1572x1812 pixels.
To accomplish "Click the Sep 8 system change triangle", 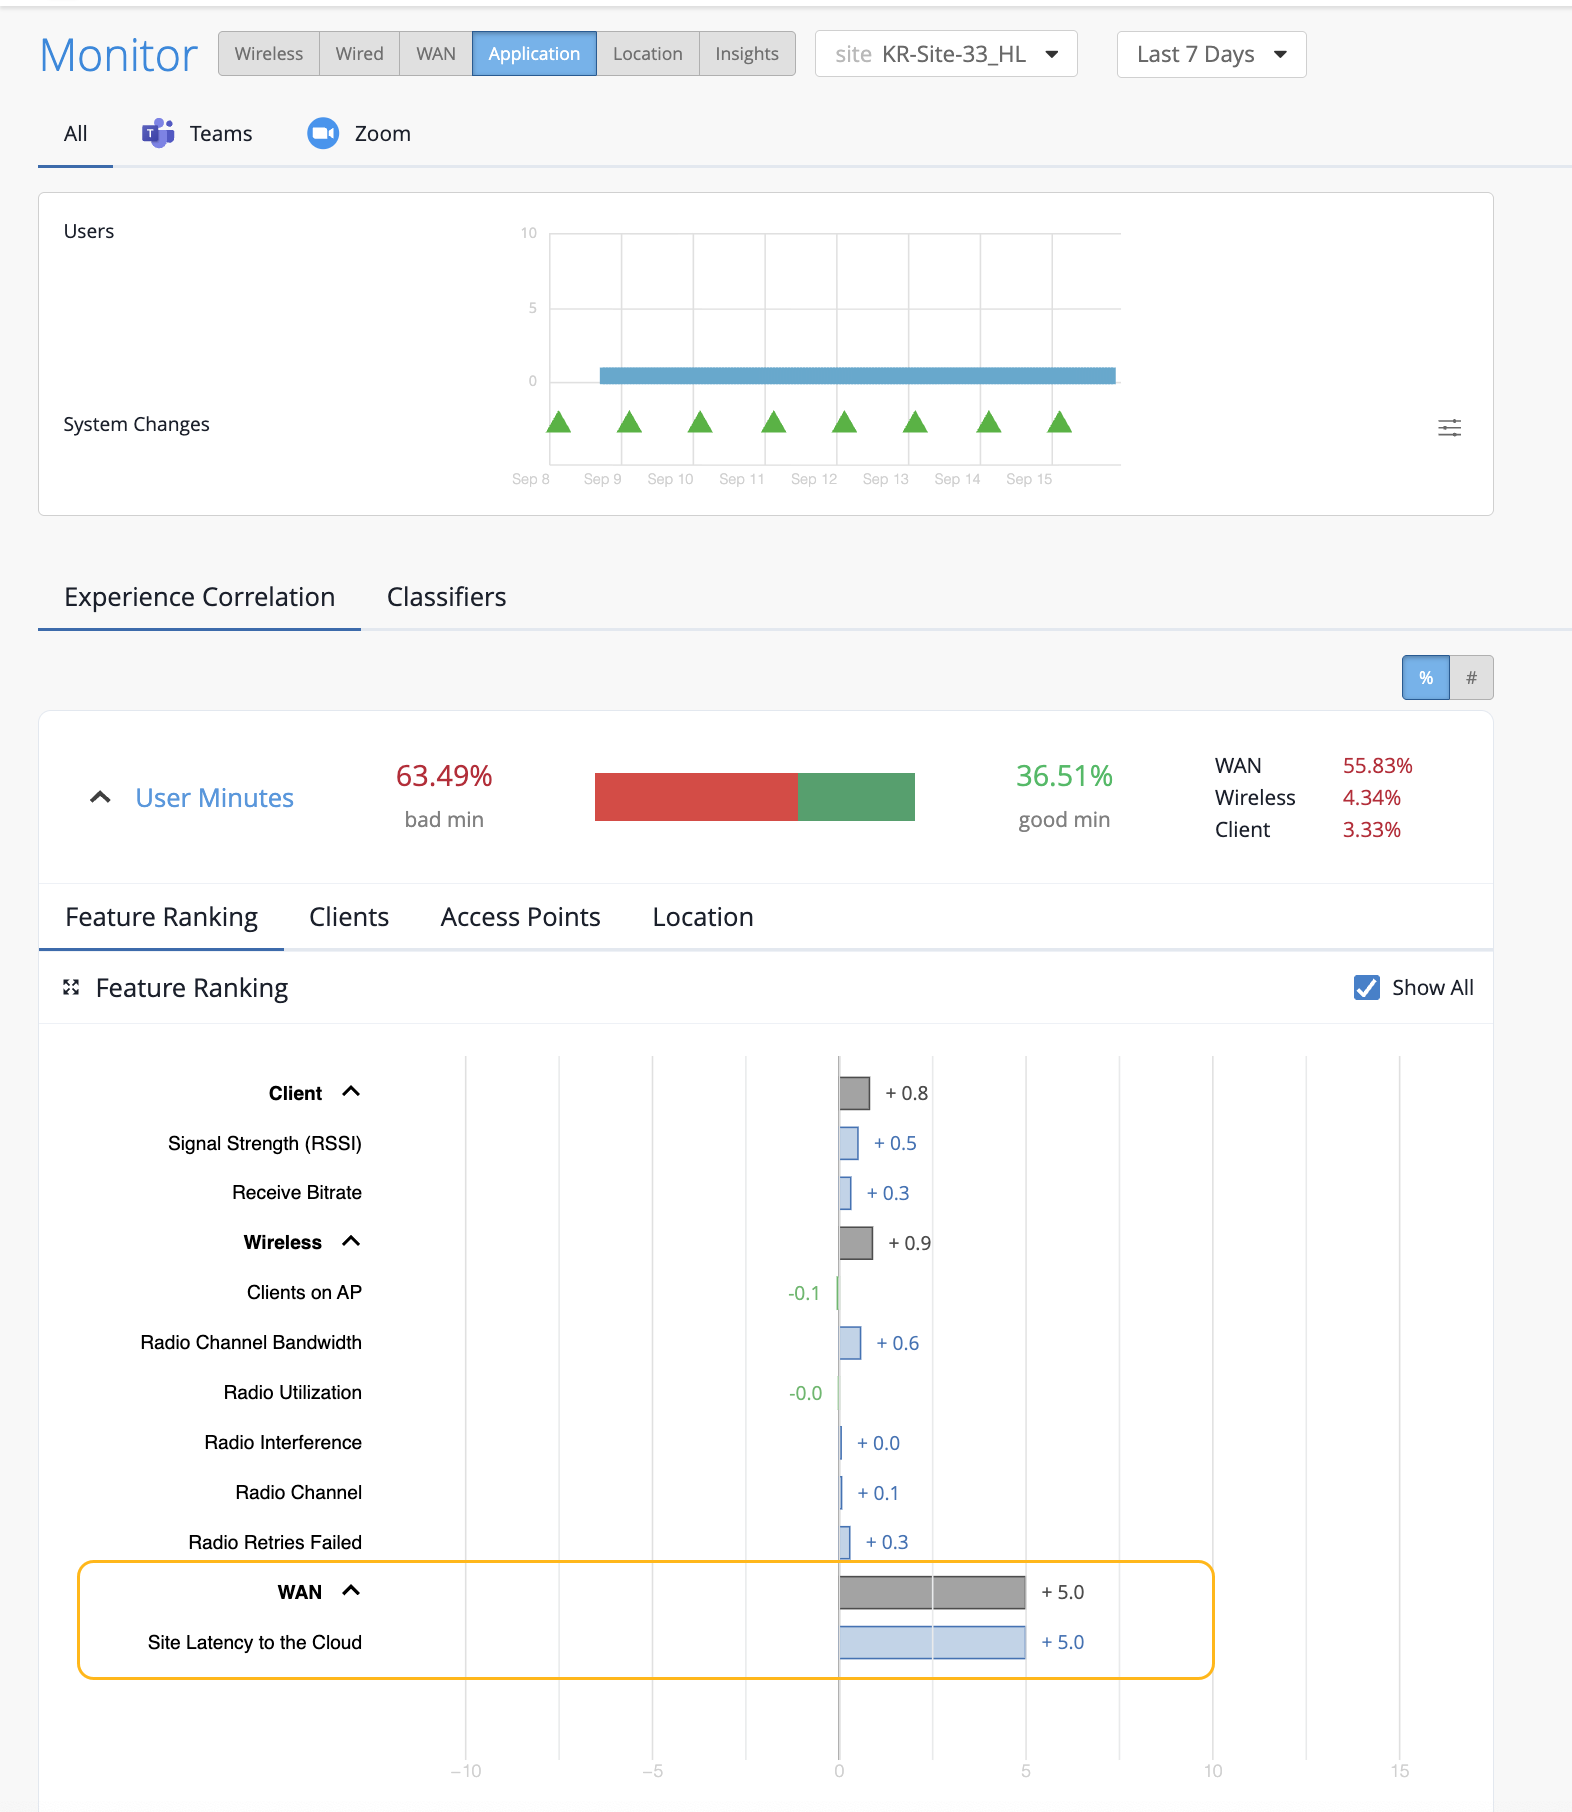I will (559, 423).
